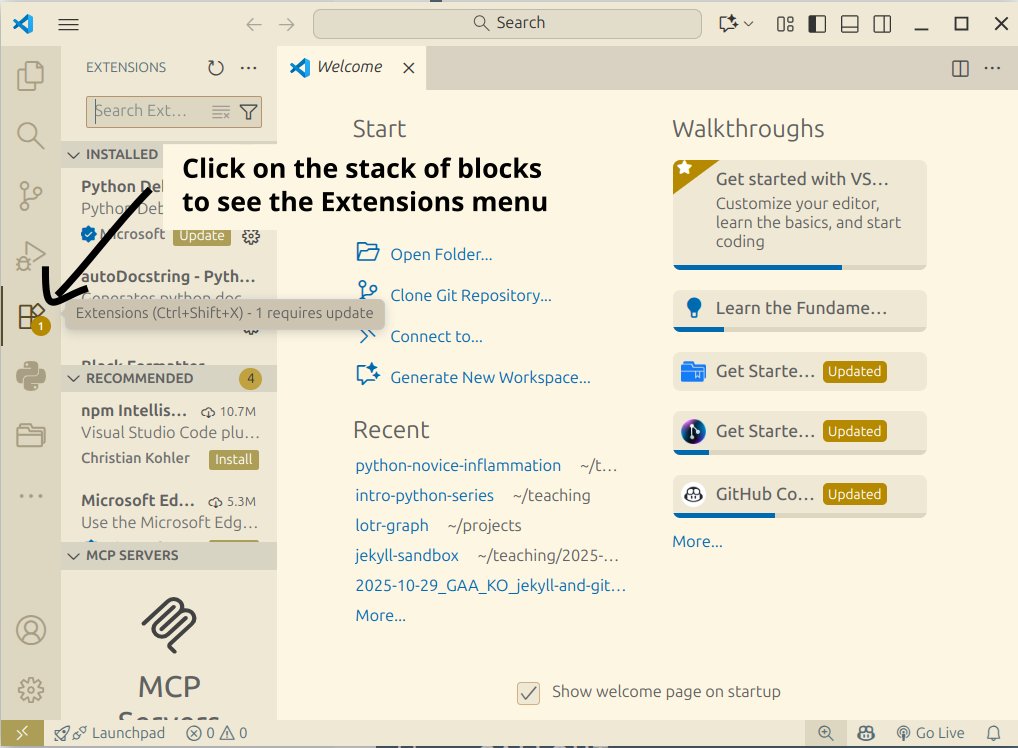
Task: Toggle the bottom panel visibility
Action: coord(849,24)
